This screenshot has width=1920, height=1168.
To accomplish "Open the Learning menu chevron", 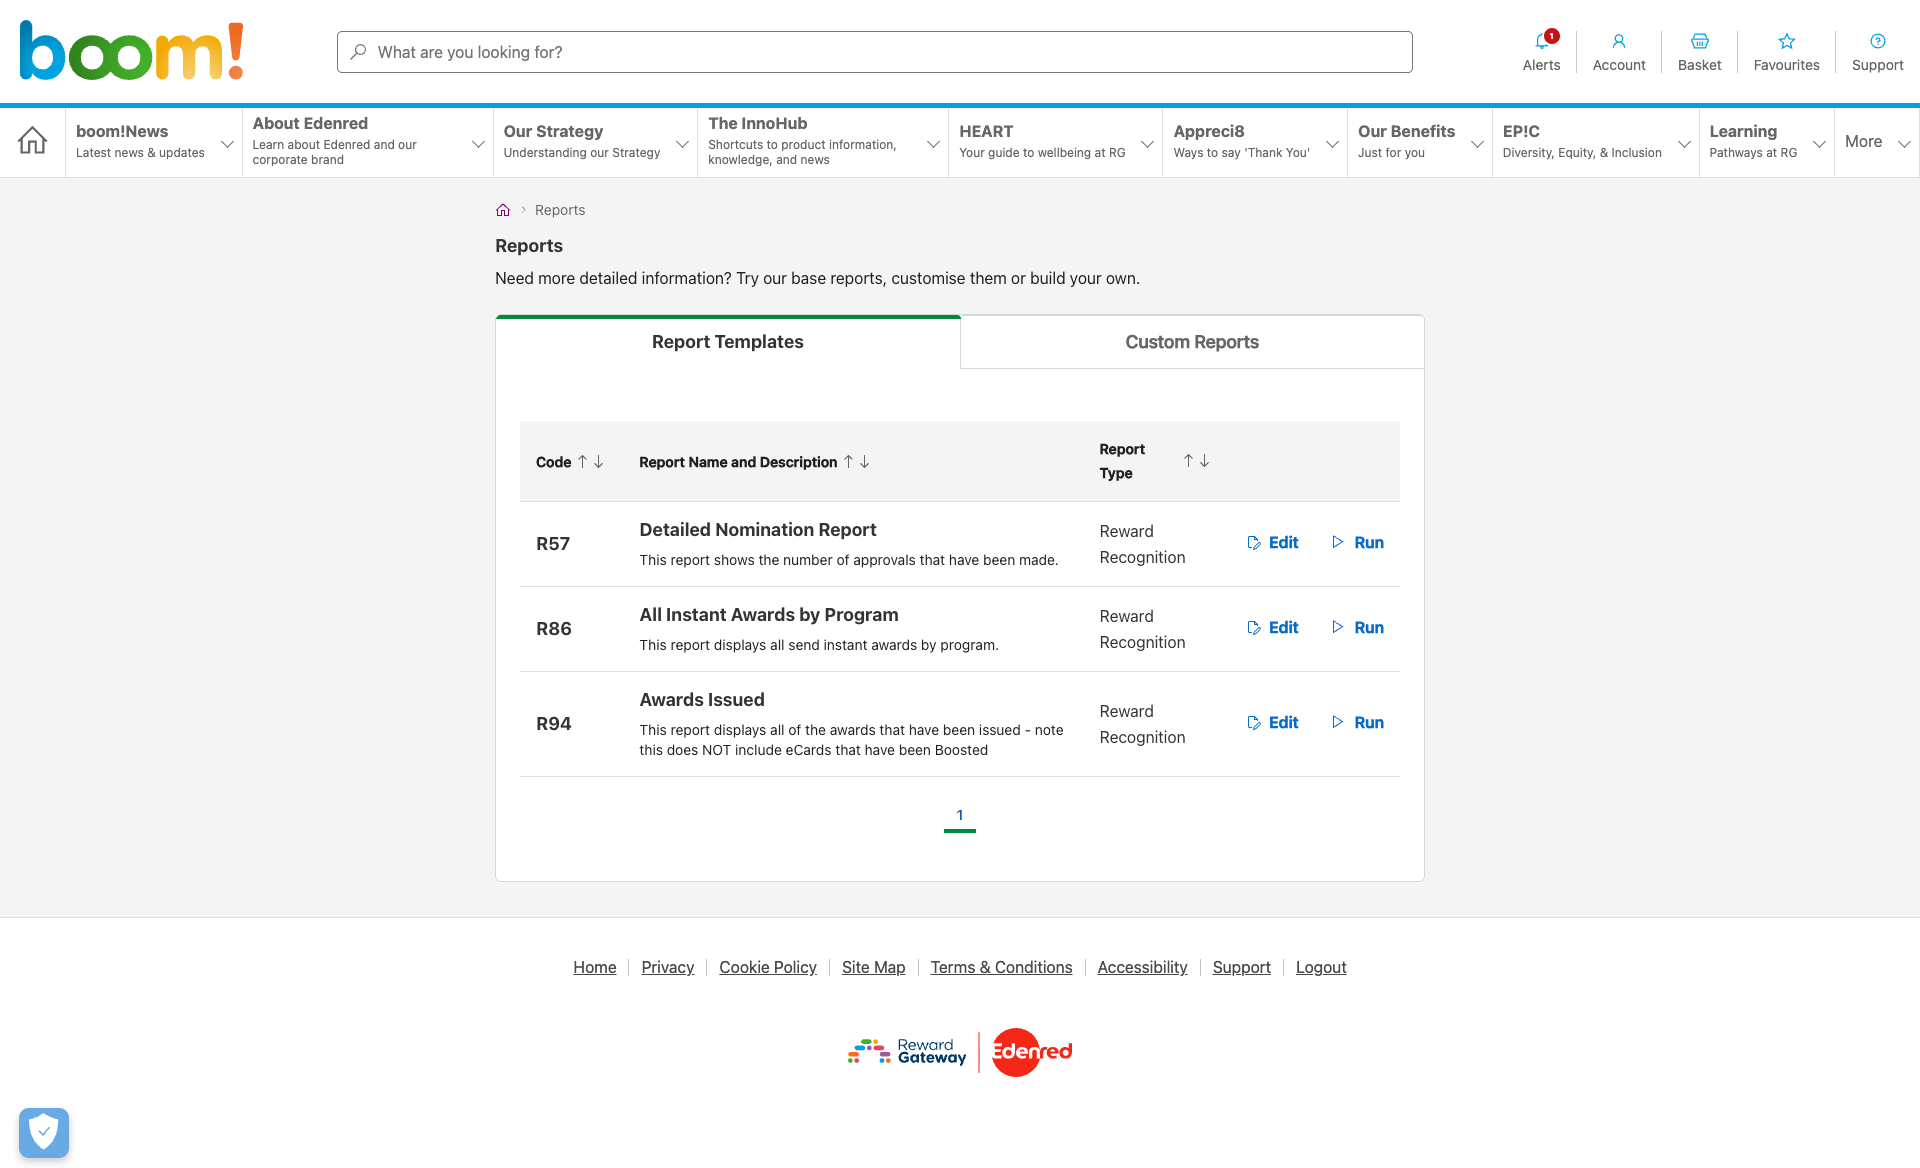I will pyautogui.click(x=1819, y=144).
